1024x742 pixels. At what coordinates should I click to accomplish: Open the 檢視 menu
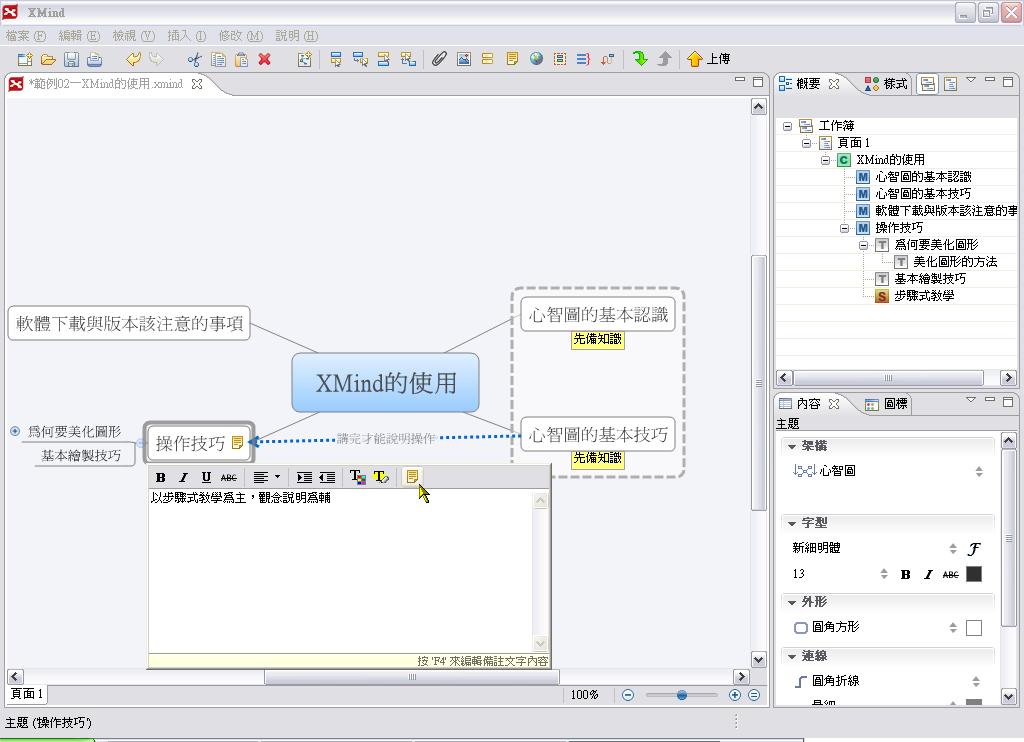[133, 36]
